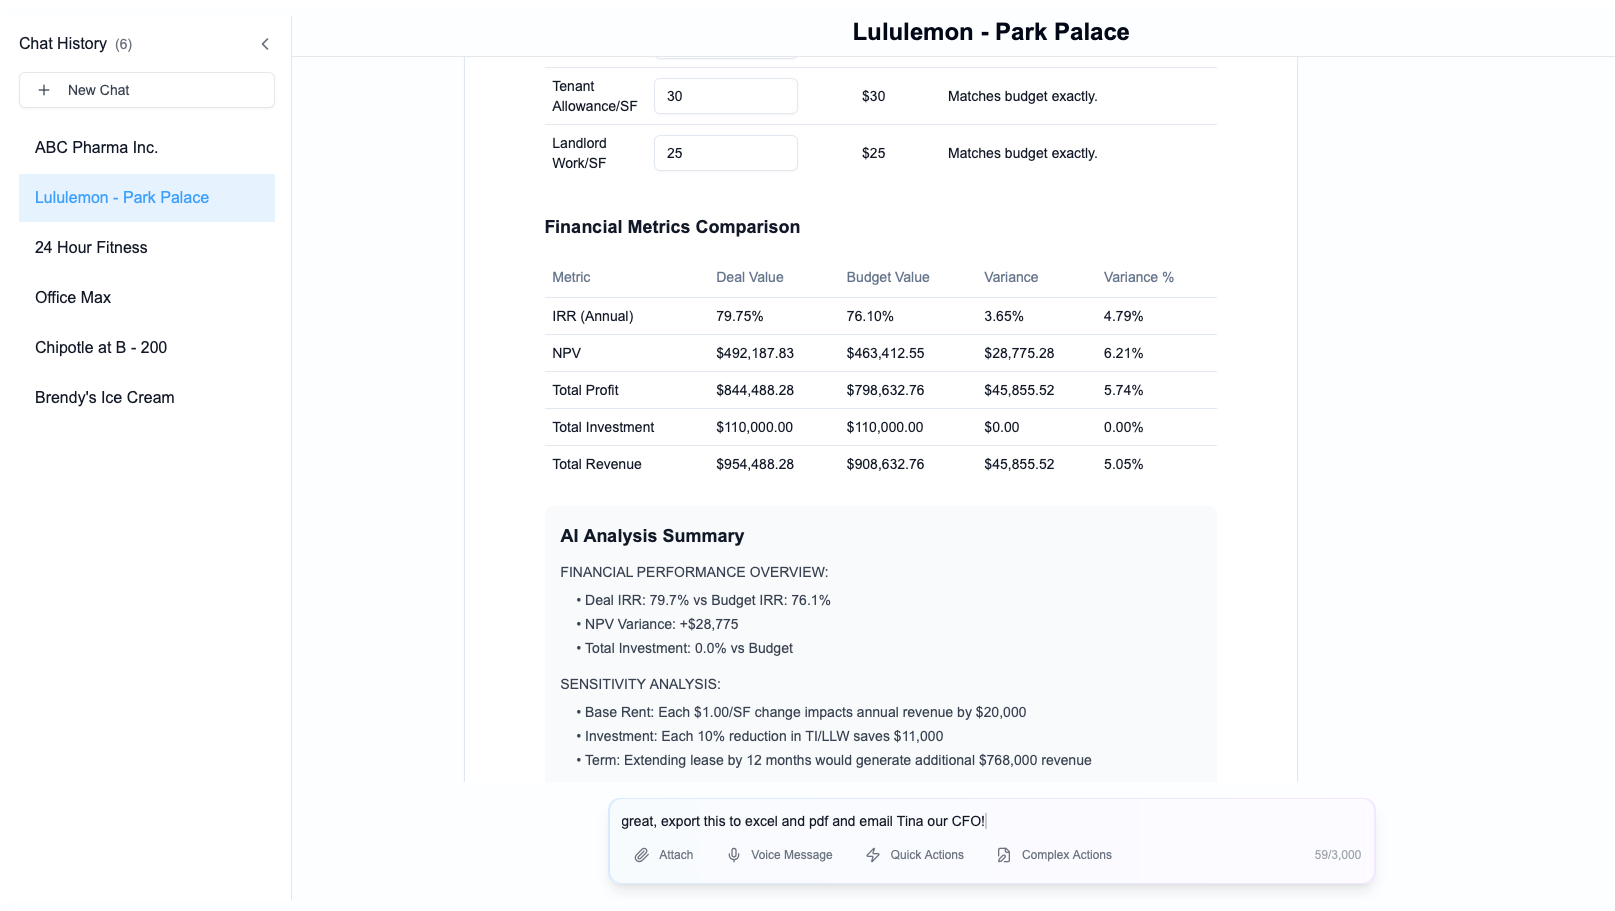This screenshot has width=1615, height=911.
Task: Click the Metric column header
Action: point(571,277)
